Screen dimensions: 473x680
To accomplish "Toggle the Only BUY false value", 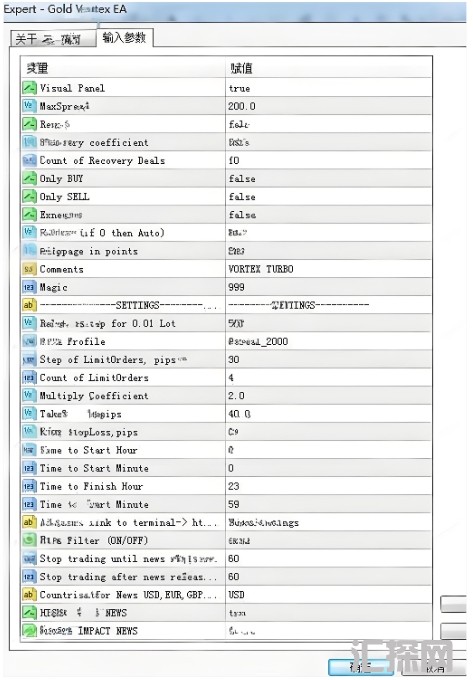I will [328, 179].
